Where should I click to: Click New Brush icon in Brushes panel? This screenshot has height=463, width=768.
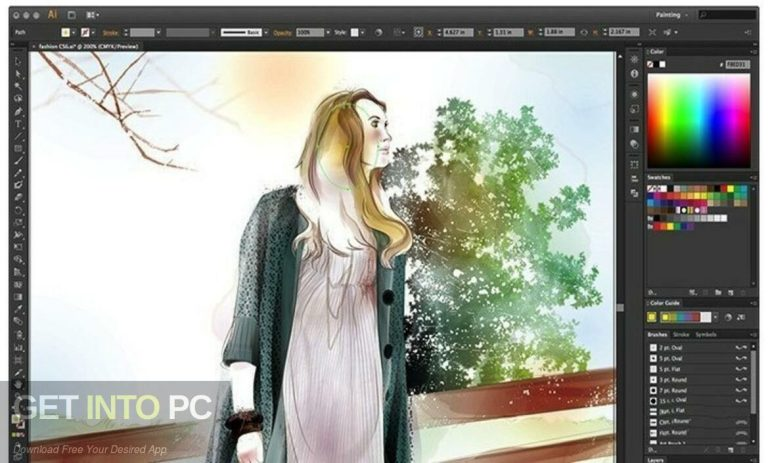pyautogui.click(x=731, y=449)
